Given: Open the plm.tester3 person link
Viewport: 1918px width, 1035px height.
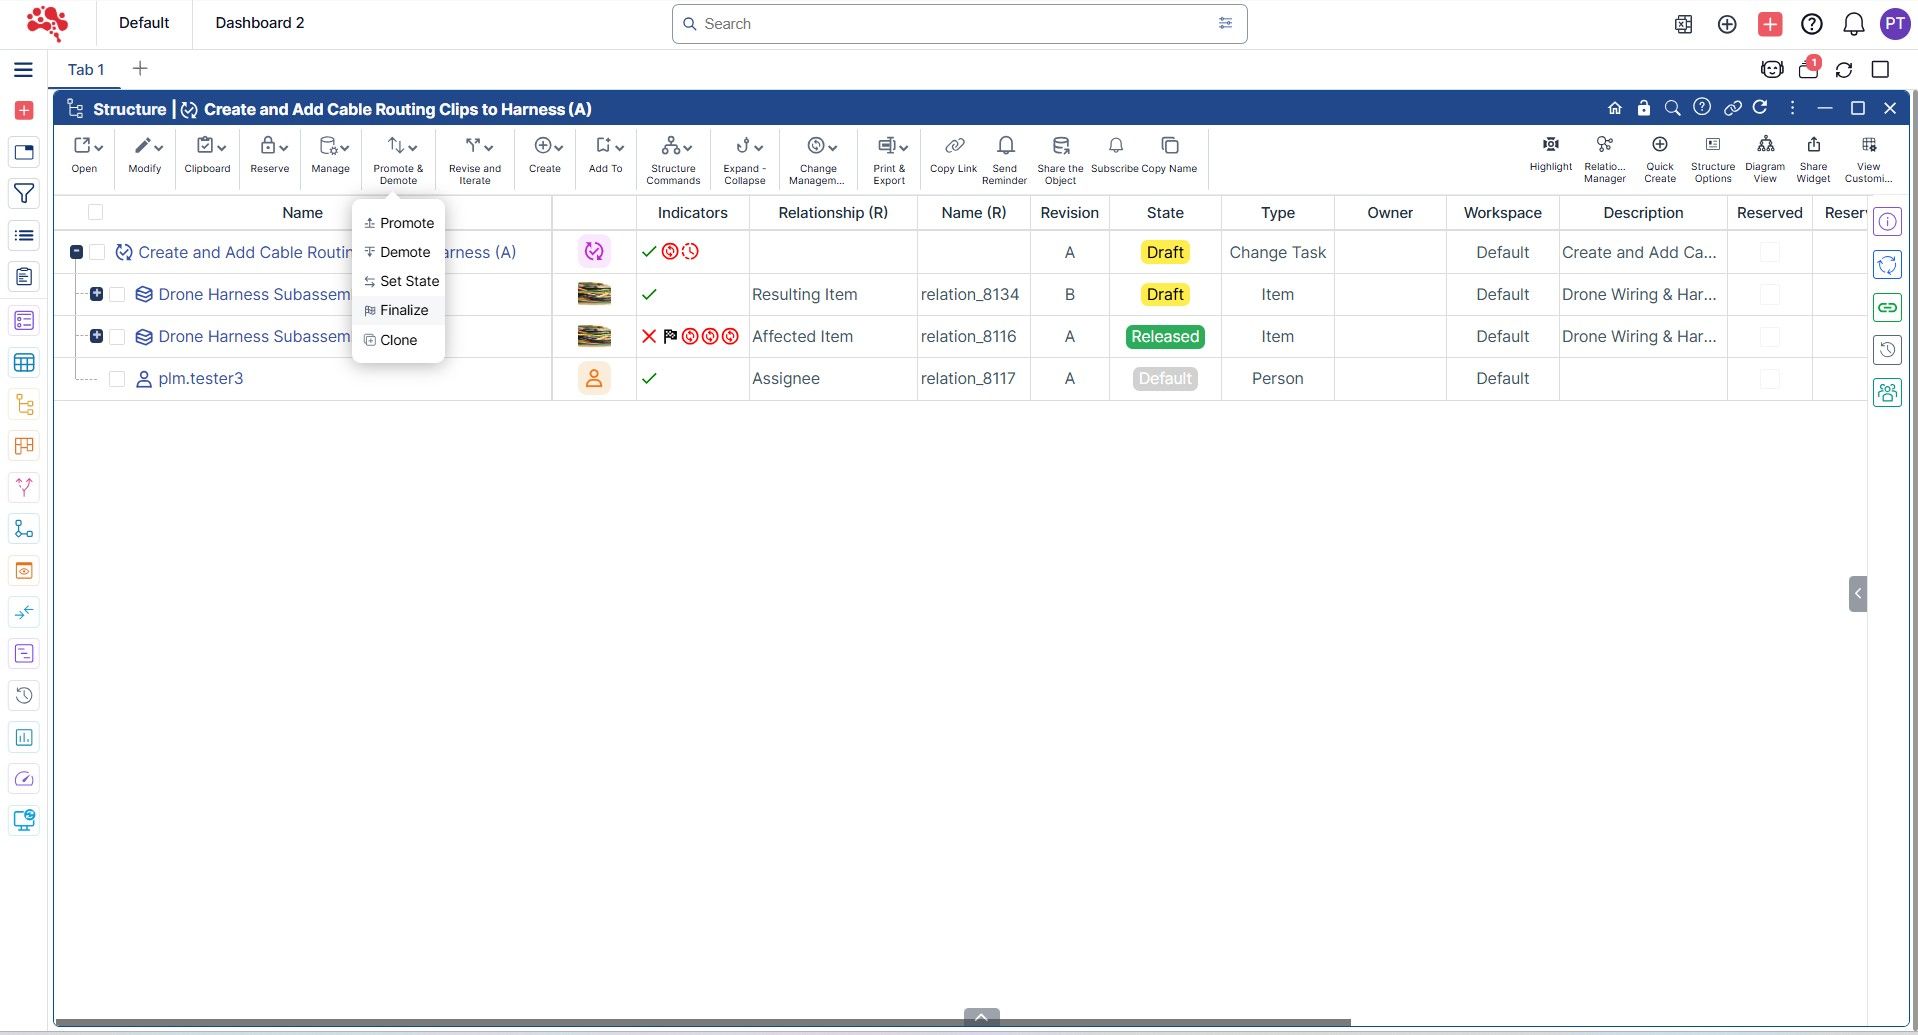Looking at the screenshot, I should point(200,379).
